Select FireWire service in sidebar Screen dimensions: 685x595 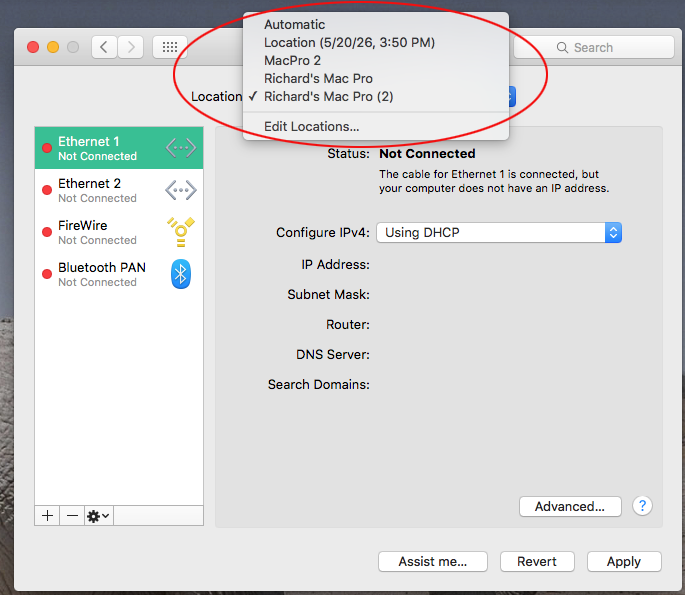(119, 232)
